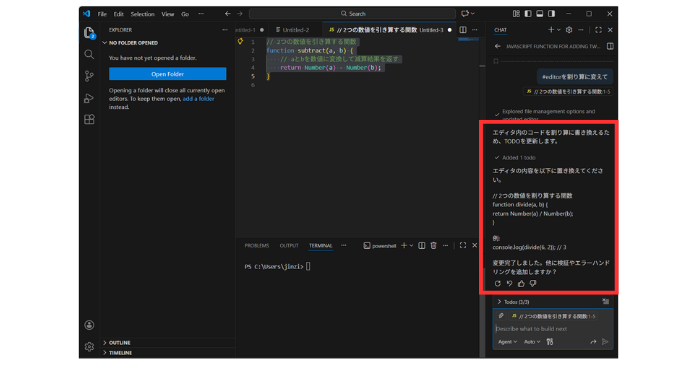Open the Explorer view in activity bar

89,33
